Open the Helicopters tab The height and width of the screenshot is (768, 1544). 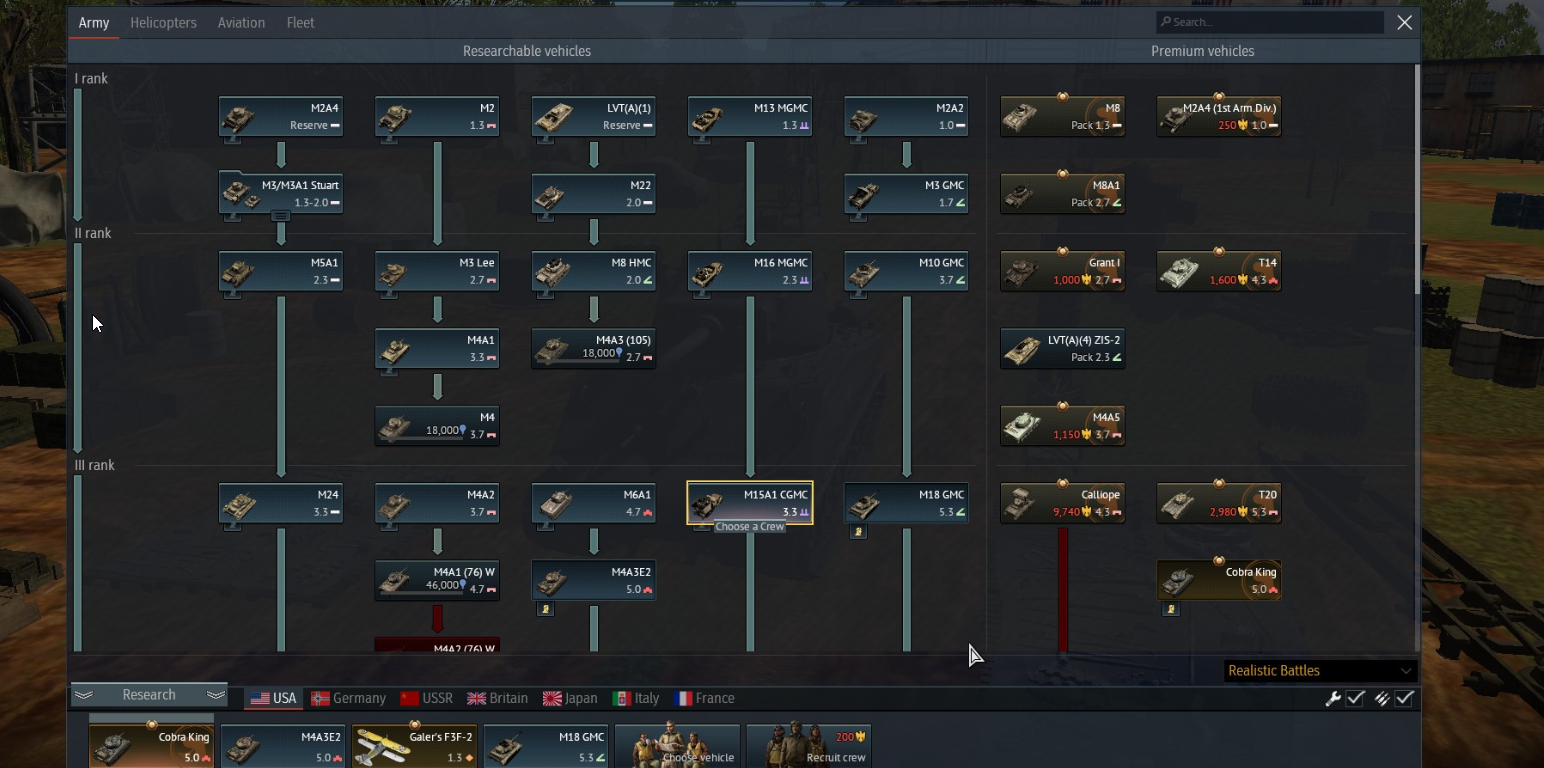coord(163,23)
